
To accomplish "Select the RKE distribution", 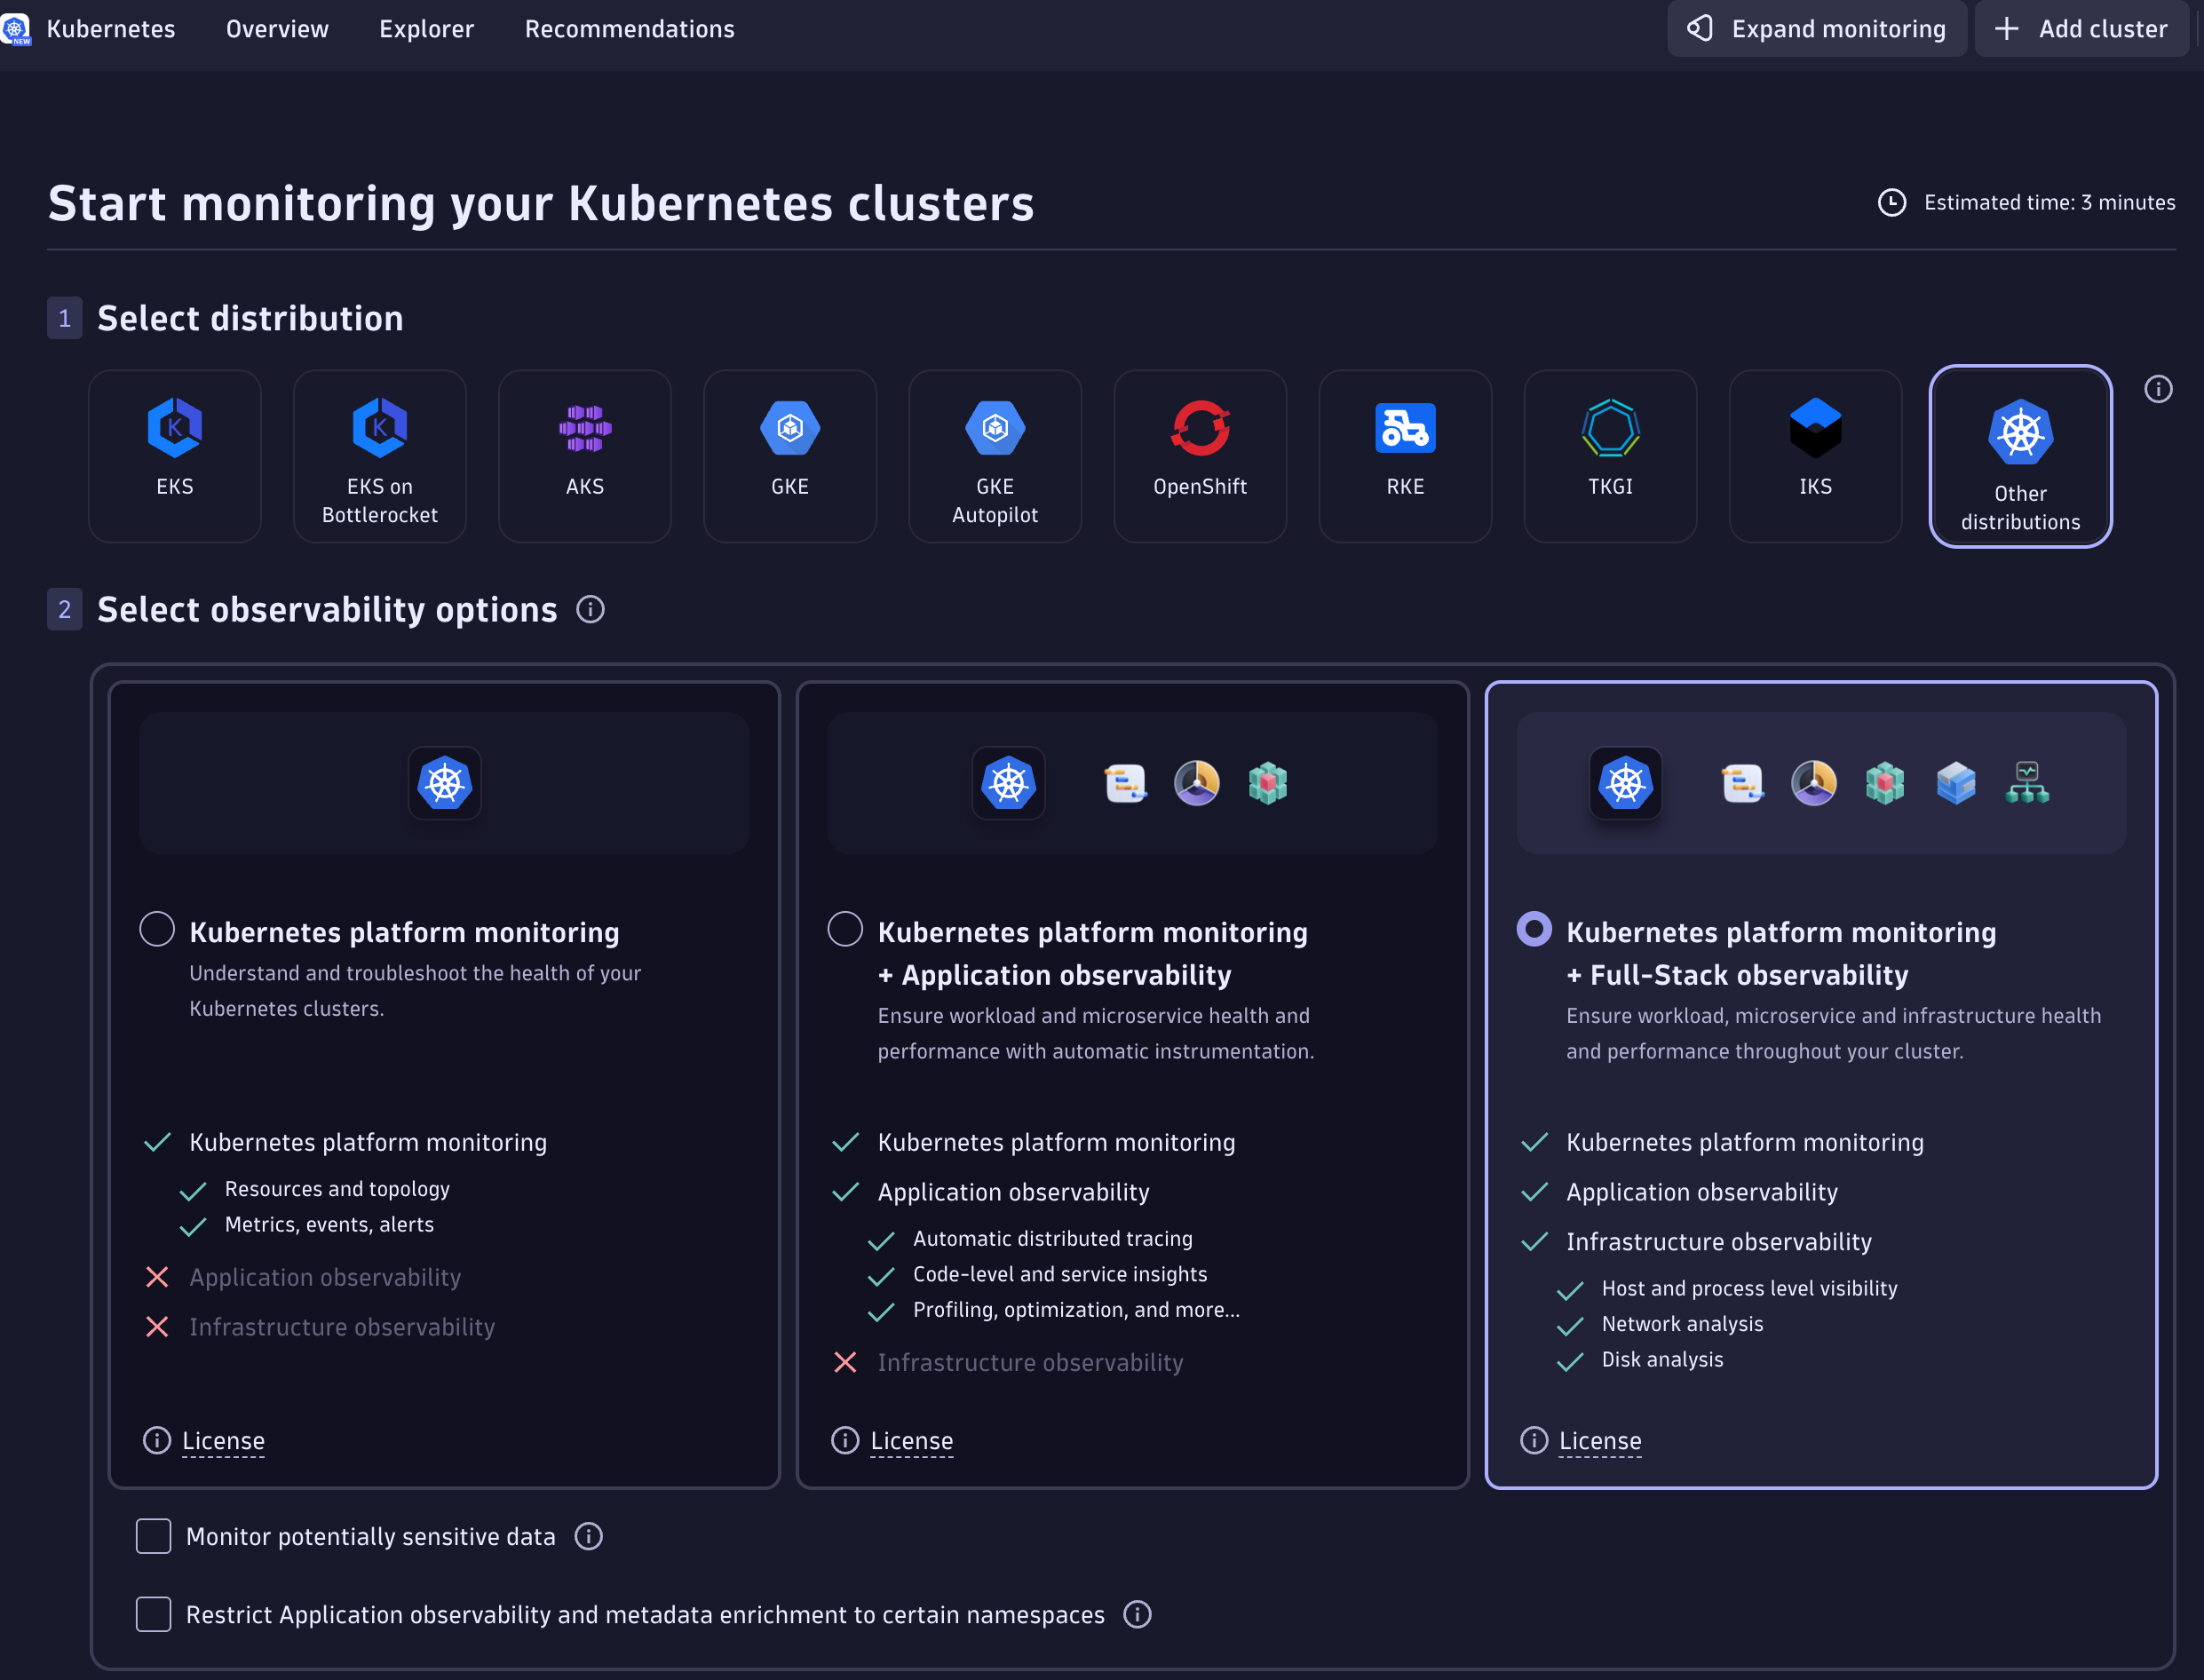I will point(1404,455).
